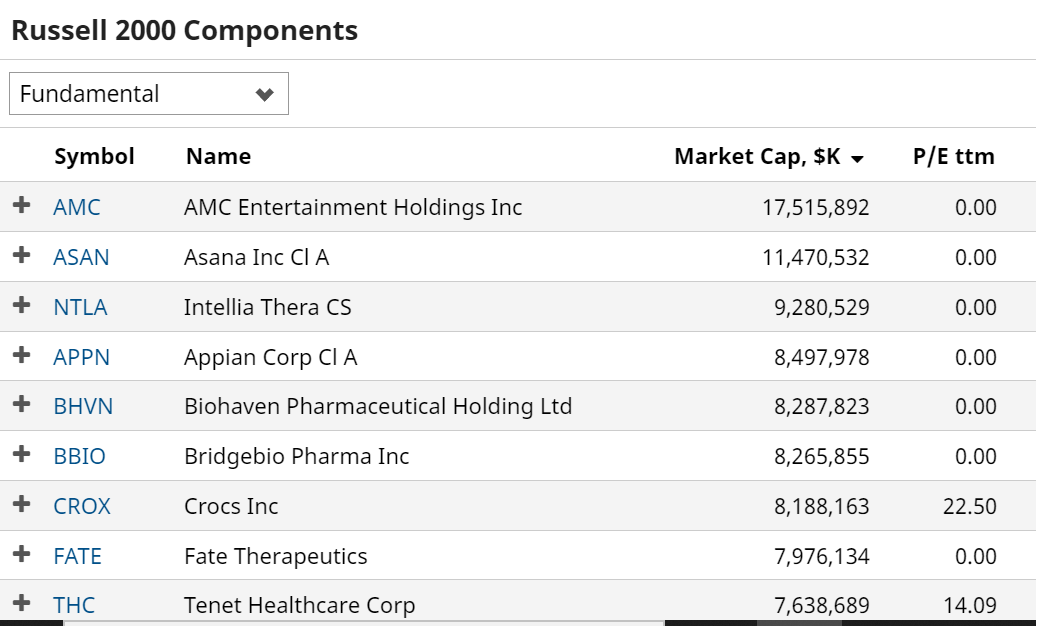Click plus icon beside FATE
The image size is (1038, 632).
21,554
